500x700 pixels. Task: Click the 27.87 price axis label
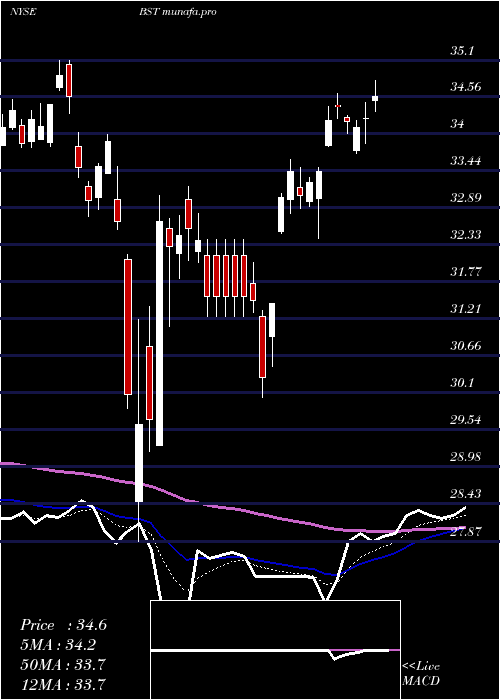(x=465, y=533)
